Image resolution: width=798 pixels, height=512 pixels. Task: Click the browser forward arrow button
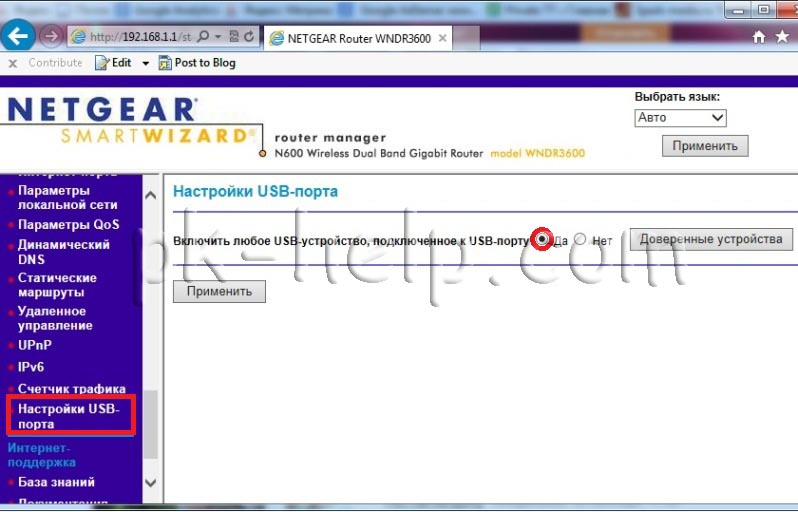[x=50, y=36]
